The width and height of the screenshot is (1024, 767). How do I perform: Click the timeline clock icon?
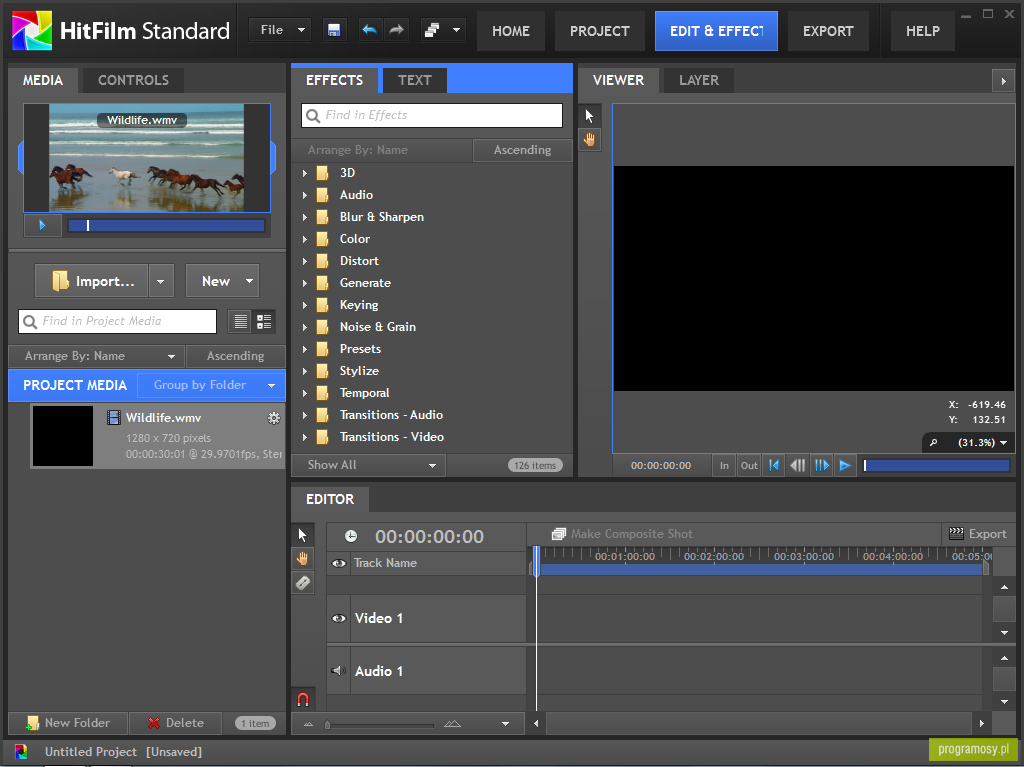[x=351, y=536]
